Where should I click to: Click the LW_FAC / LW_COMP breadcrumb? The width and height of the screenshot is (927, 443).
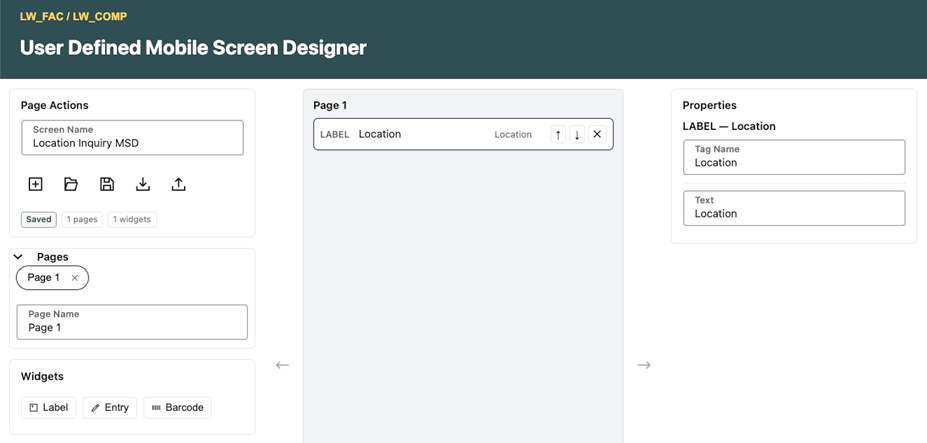[x=73, y=17]
